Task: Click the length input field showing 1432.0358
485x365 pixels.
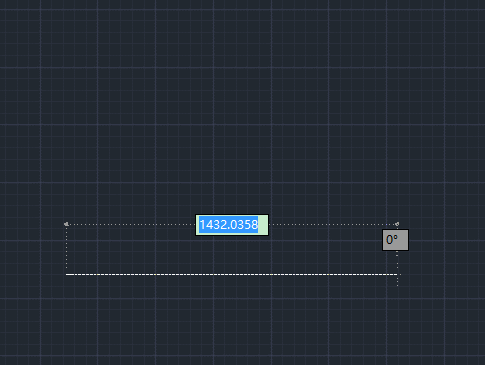Action: [232, 225]
